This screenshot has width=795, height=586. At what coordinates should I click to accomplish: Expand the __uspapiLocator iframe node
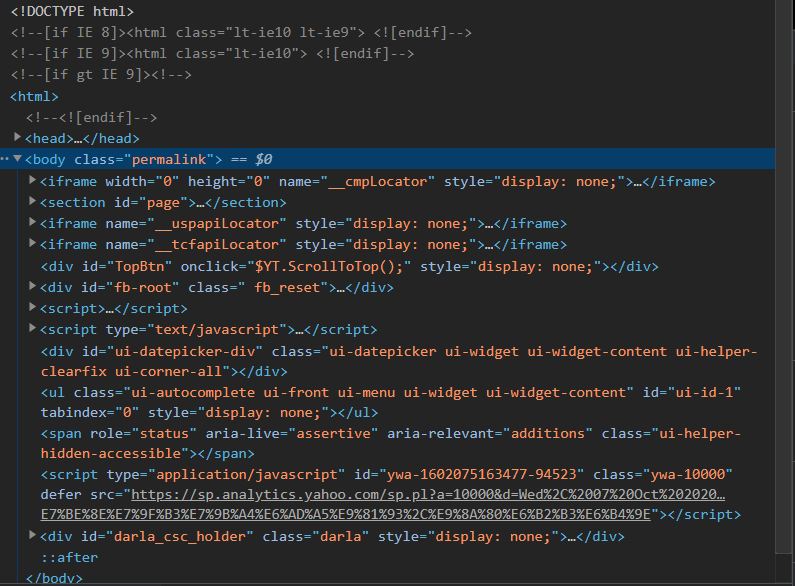coord(32,222)
